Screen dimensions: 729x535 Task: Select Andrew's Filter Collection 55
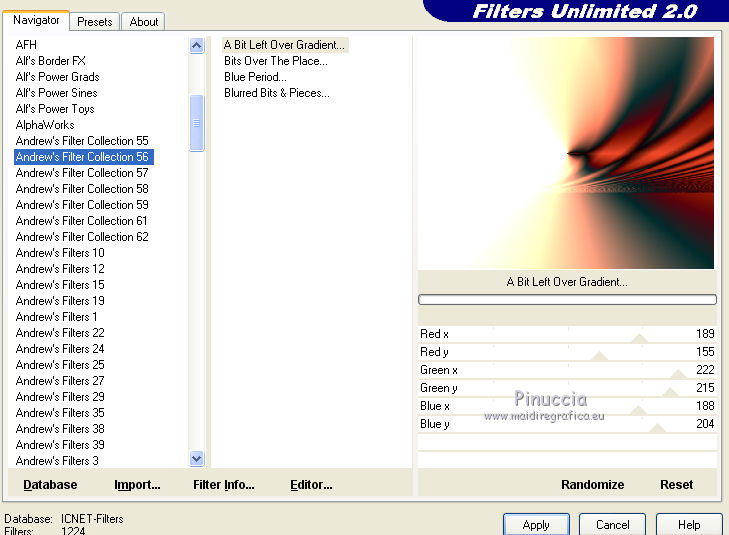(x=82, y=141)
